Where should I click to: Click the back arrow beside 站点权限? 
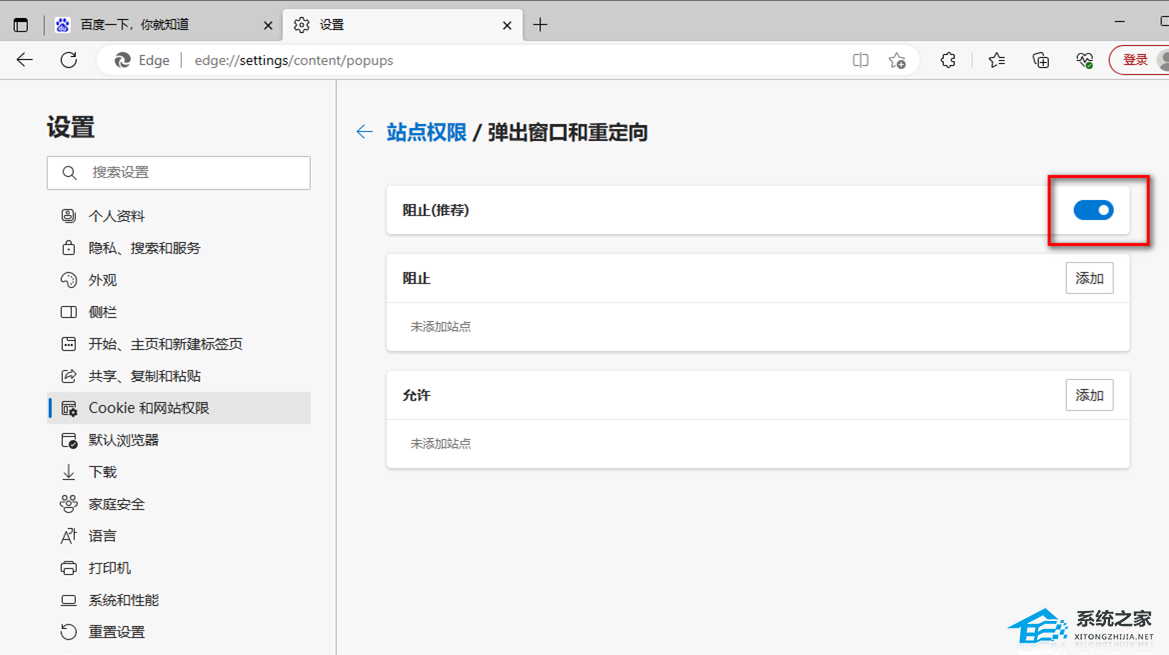[365, 132]
